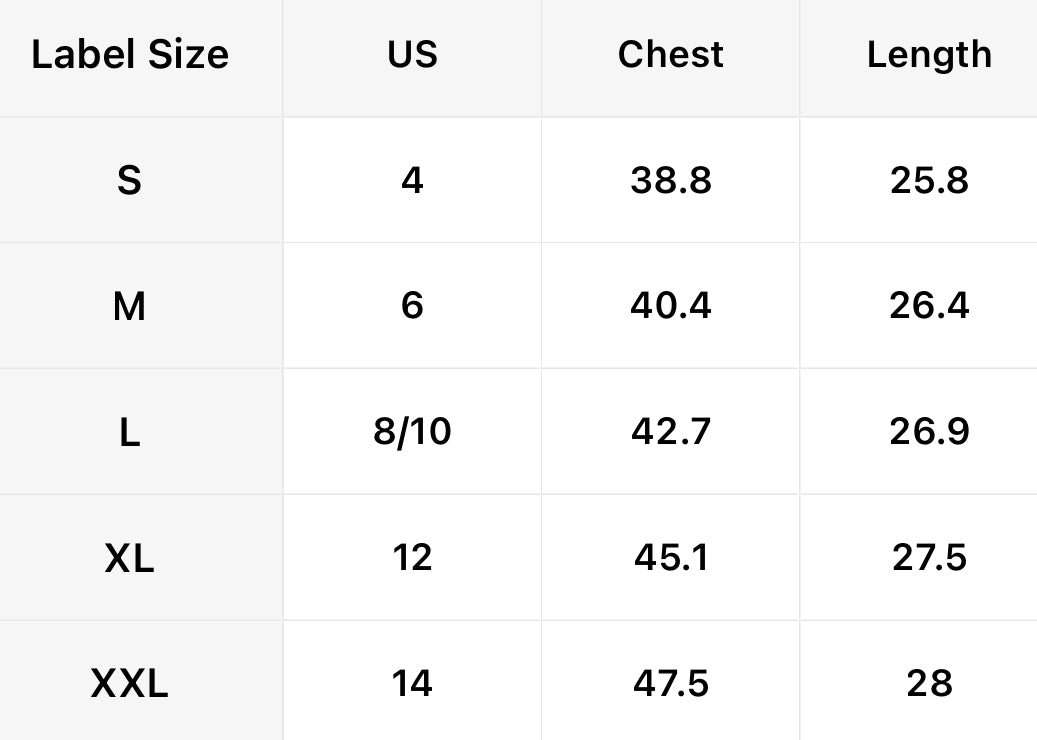Select the XXL label size cell
The width and height of the screenshot is (1037, 740).
click(x=130, y=684)
